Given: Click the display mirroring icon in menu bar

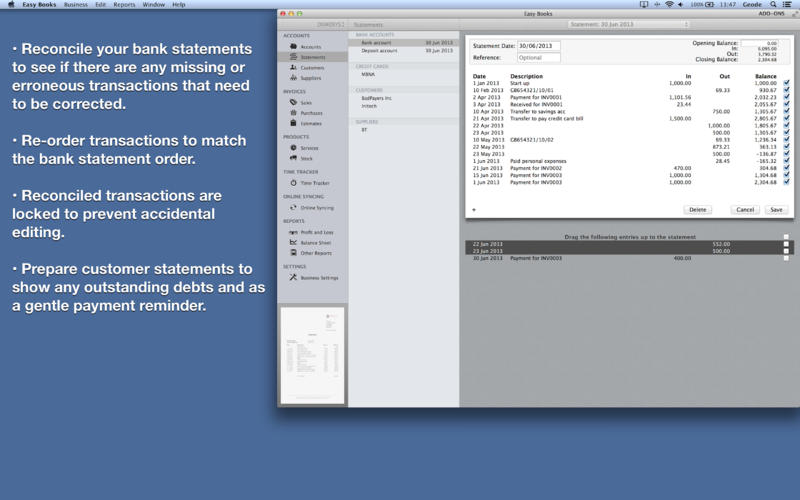Looking at the screenshot, I should click(x=644, y=4).
